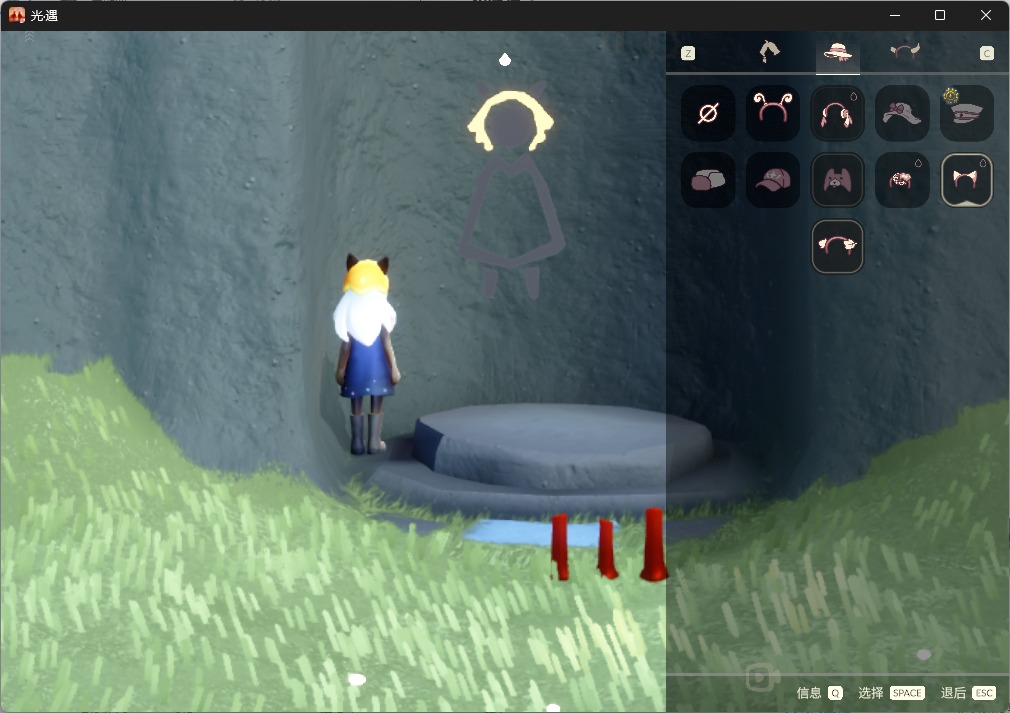Select the rock-shaped hat

(708, 180)
